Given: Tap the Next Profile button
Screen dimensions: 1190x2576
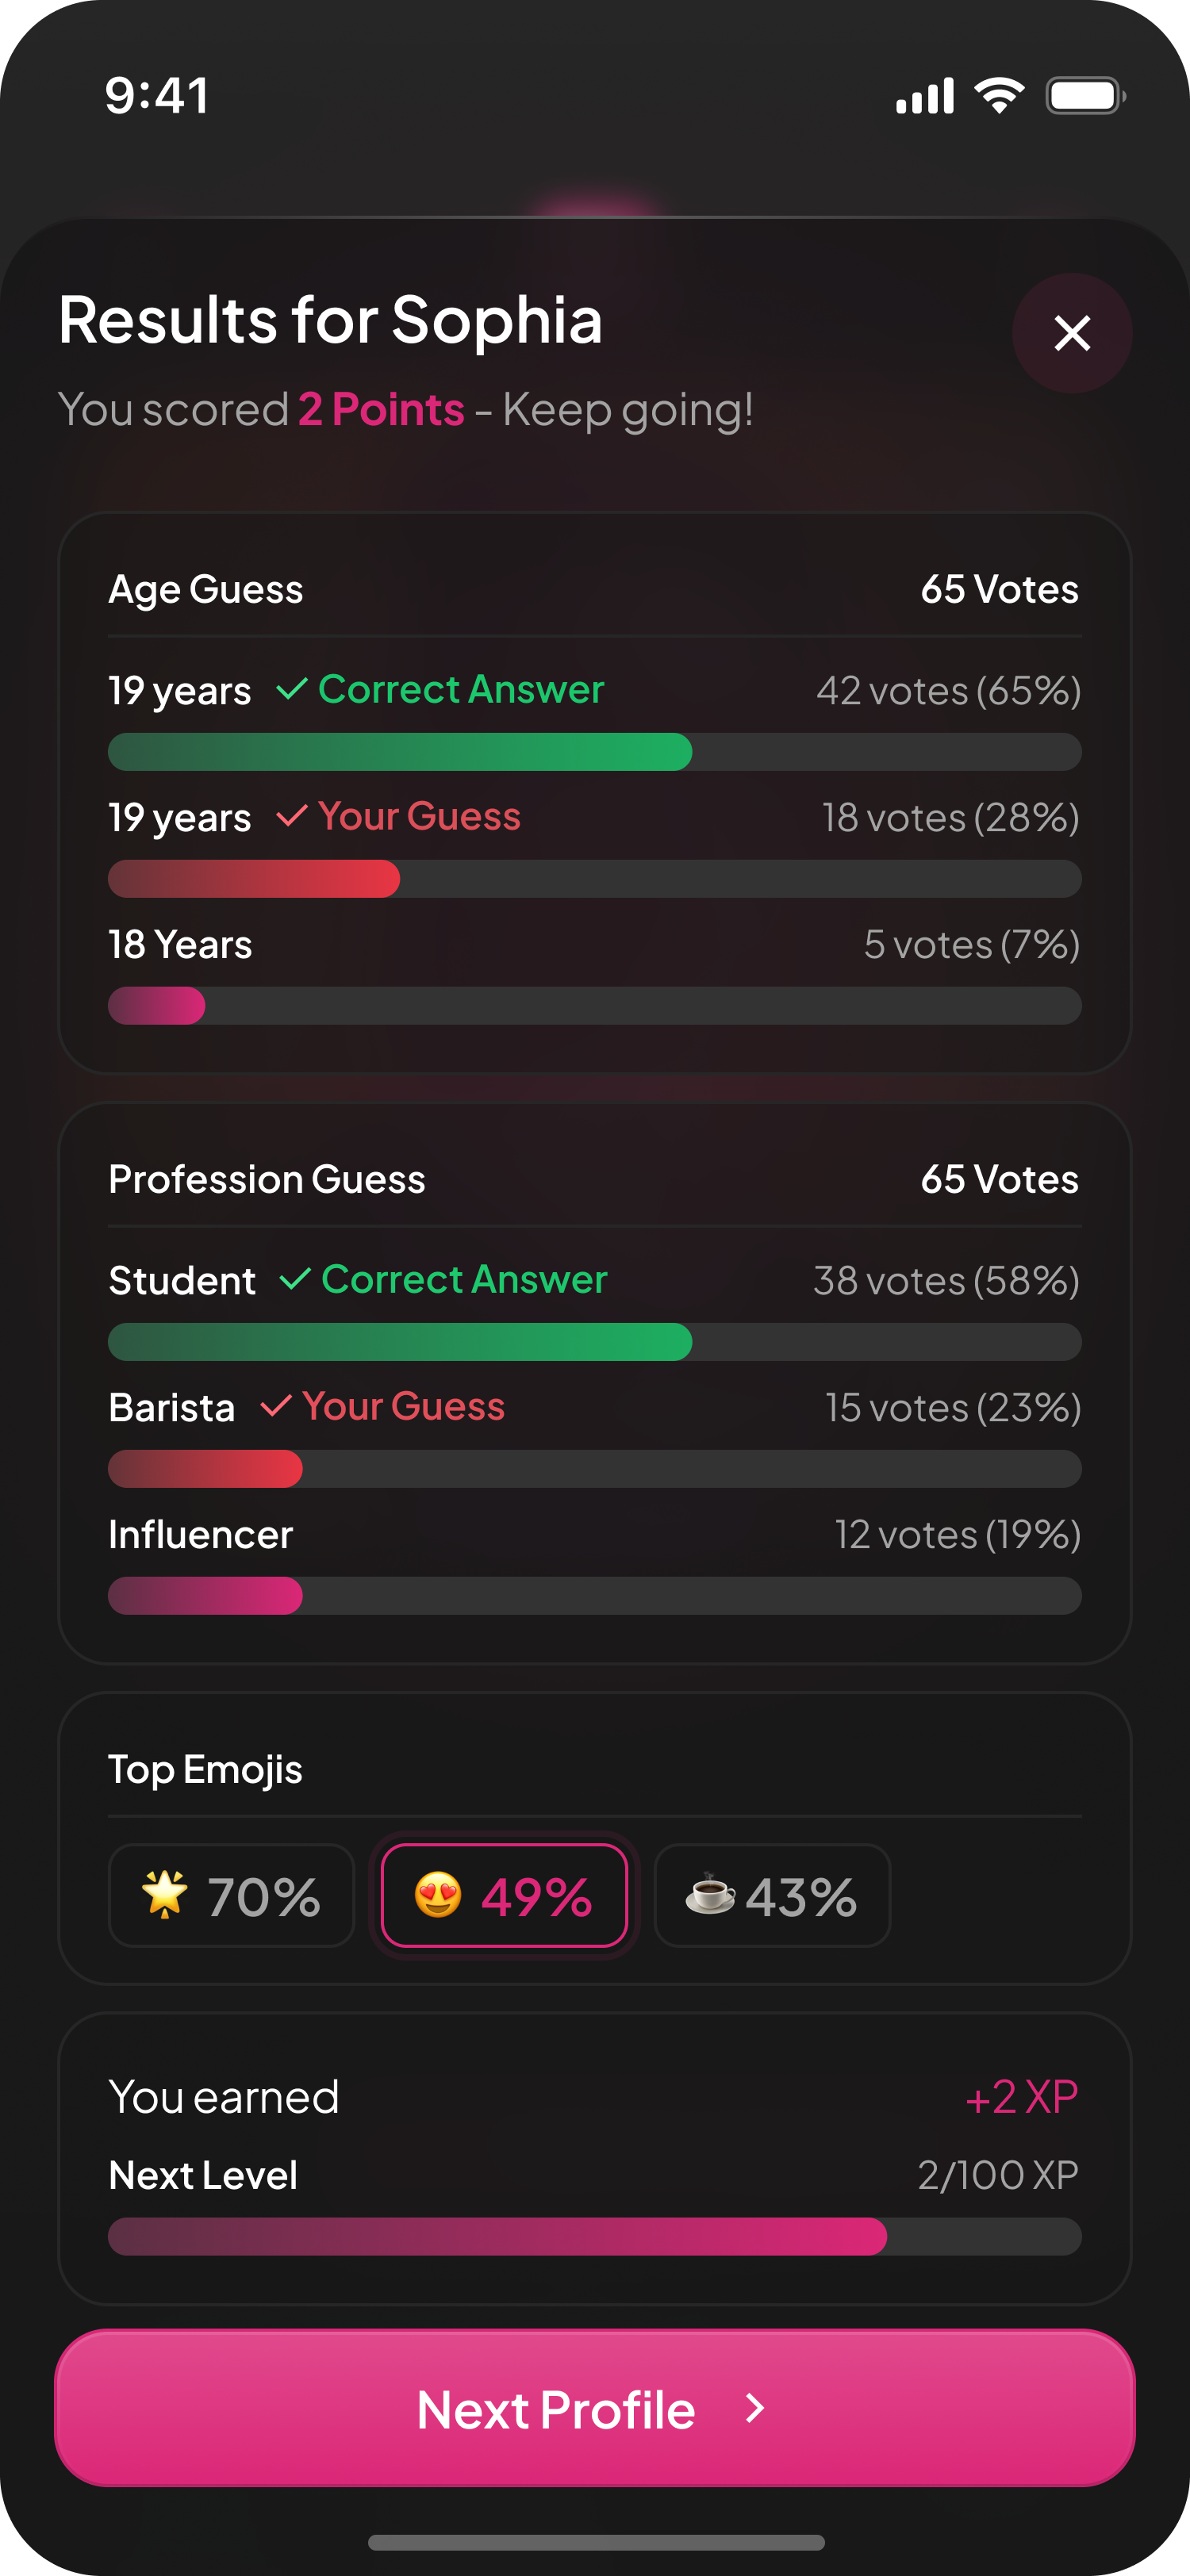Looking at the screenshot, I should point(595,2408).
